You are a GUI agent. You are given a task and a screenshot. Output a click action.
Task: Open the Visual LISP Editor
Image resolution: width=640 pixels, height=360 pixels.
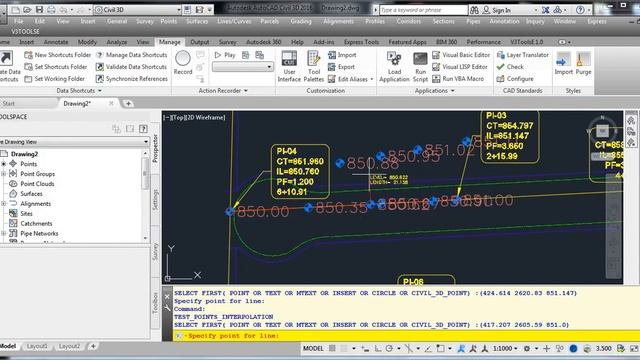pos(460,67)
